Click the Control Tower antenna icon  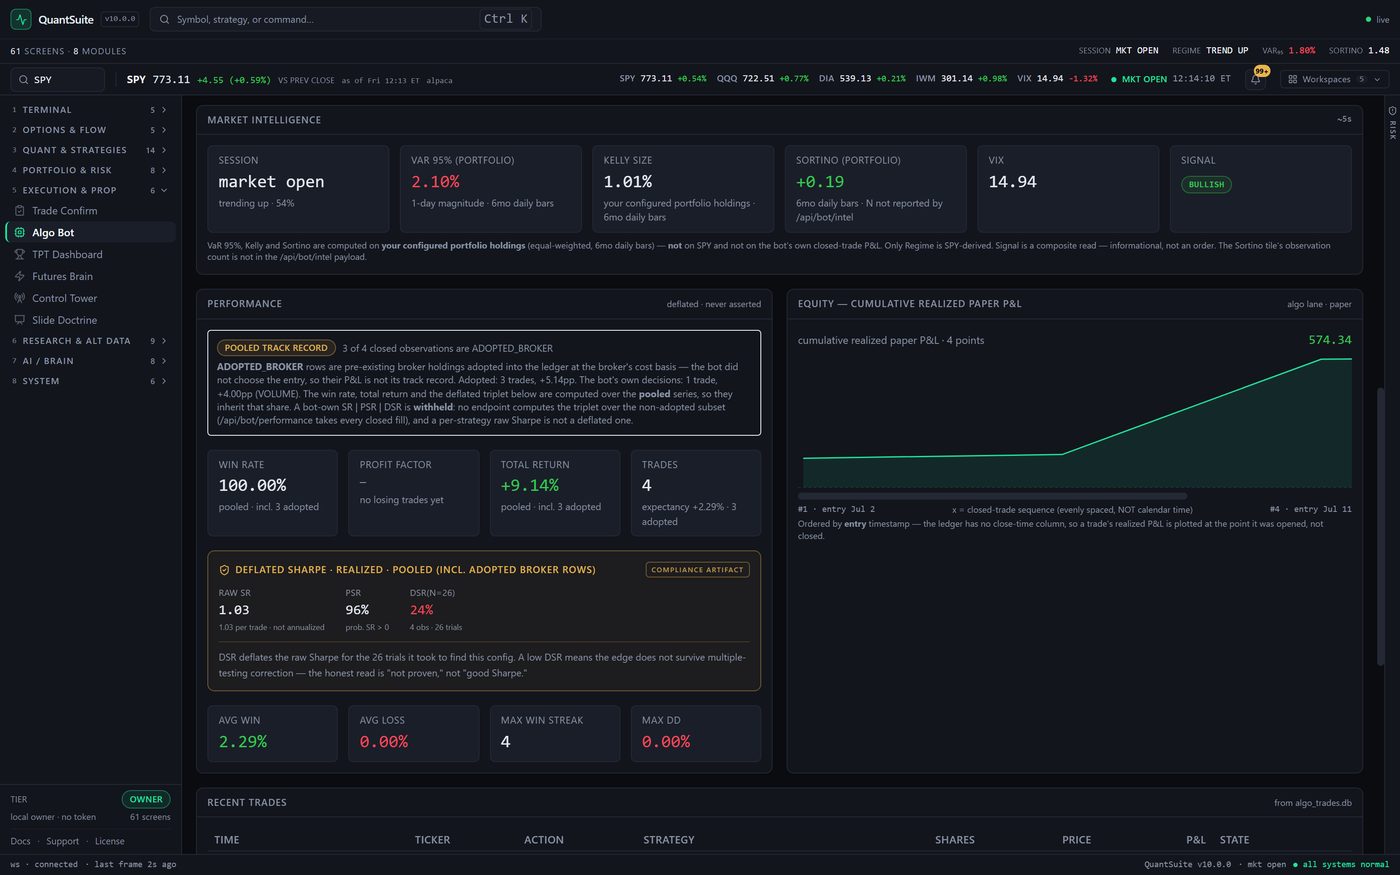coord(20,299)
